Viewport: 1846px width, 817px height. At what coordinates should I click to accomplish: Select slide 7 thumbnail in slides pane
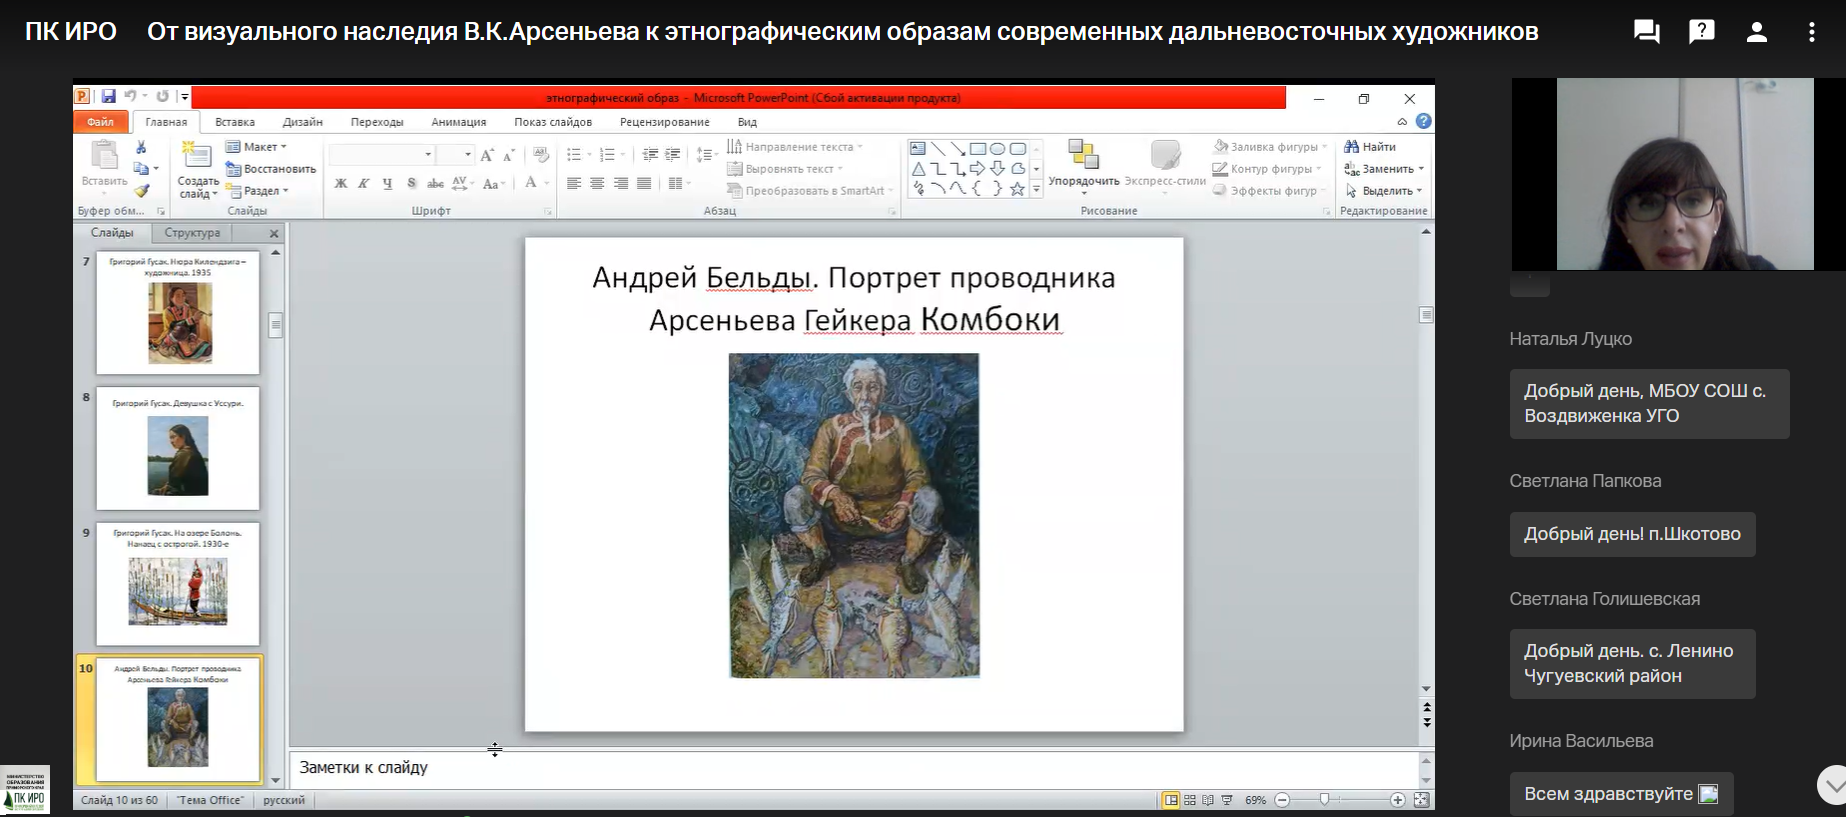point(178,313)
